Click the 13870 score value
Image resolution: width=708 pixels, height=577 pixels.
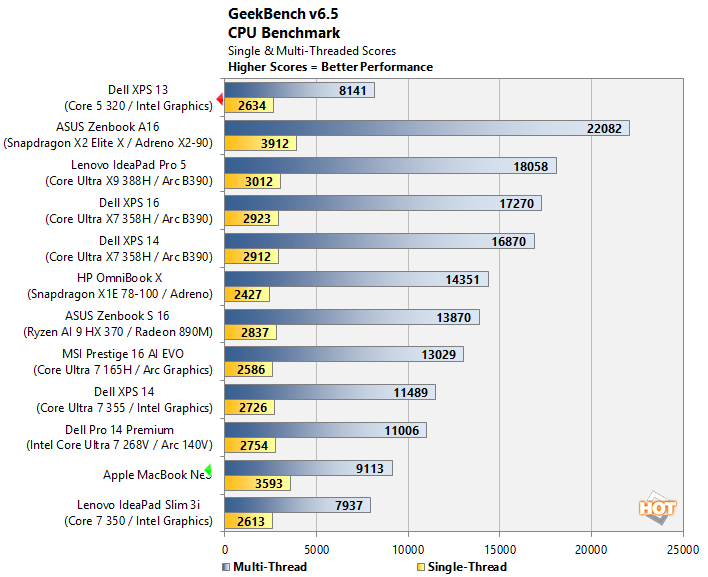coord(454,318)
